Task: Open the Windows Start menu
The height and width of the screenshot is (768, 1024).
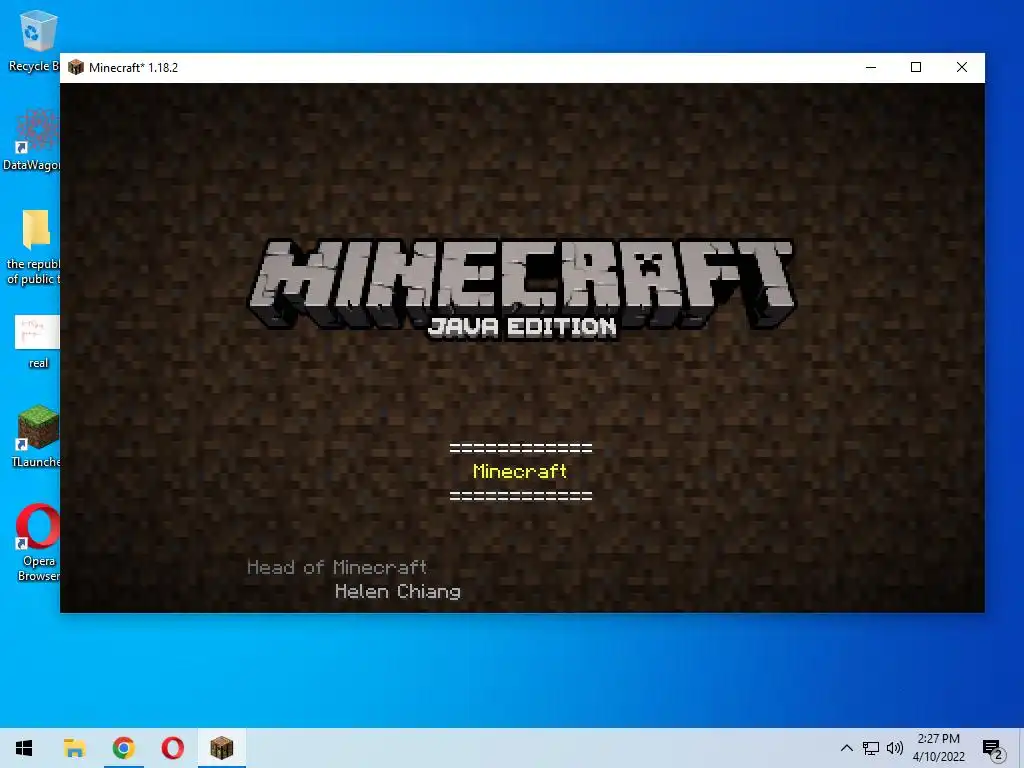Action: click(24, 748)
